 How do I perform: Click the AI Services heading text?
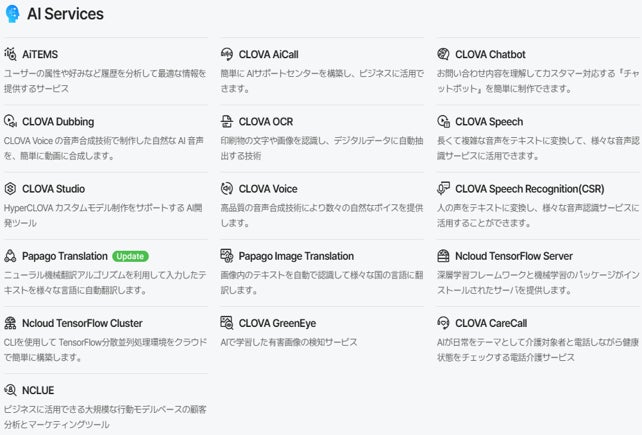pyautogui.click(x=65, y=14)
